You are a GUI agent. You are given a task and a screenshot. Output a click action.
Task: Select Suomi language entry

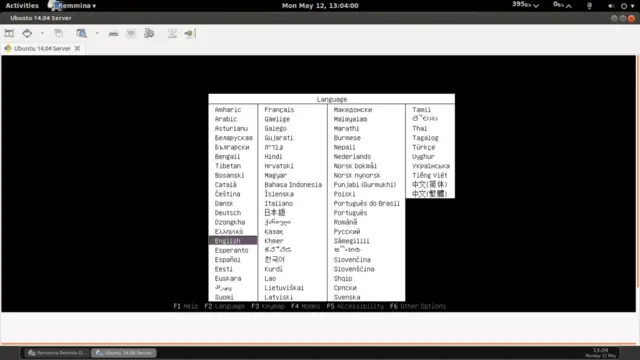coord(224,298)
